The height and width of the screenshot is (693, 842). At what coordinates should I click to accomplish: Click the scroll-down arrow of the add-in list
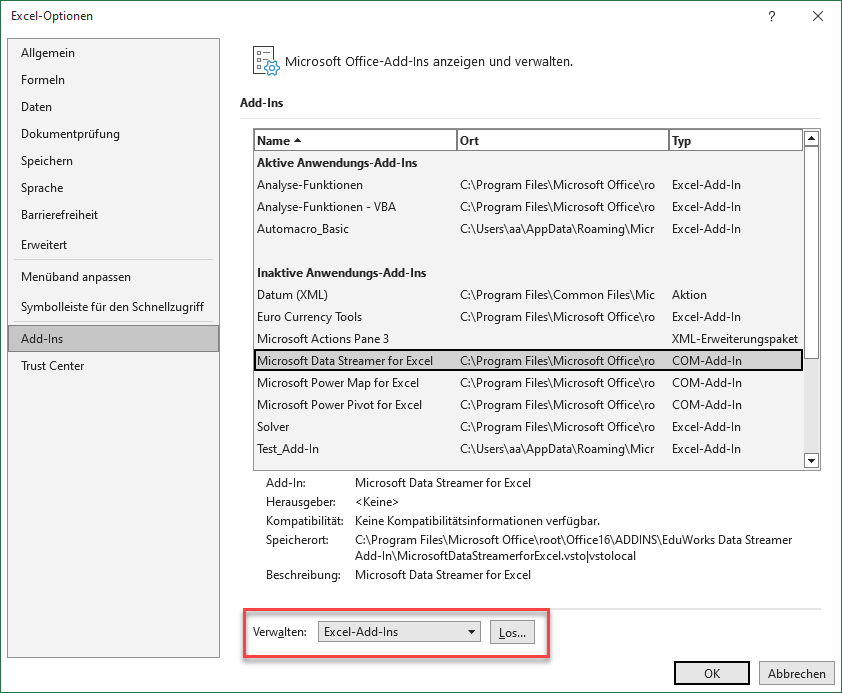coord(811,461)
